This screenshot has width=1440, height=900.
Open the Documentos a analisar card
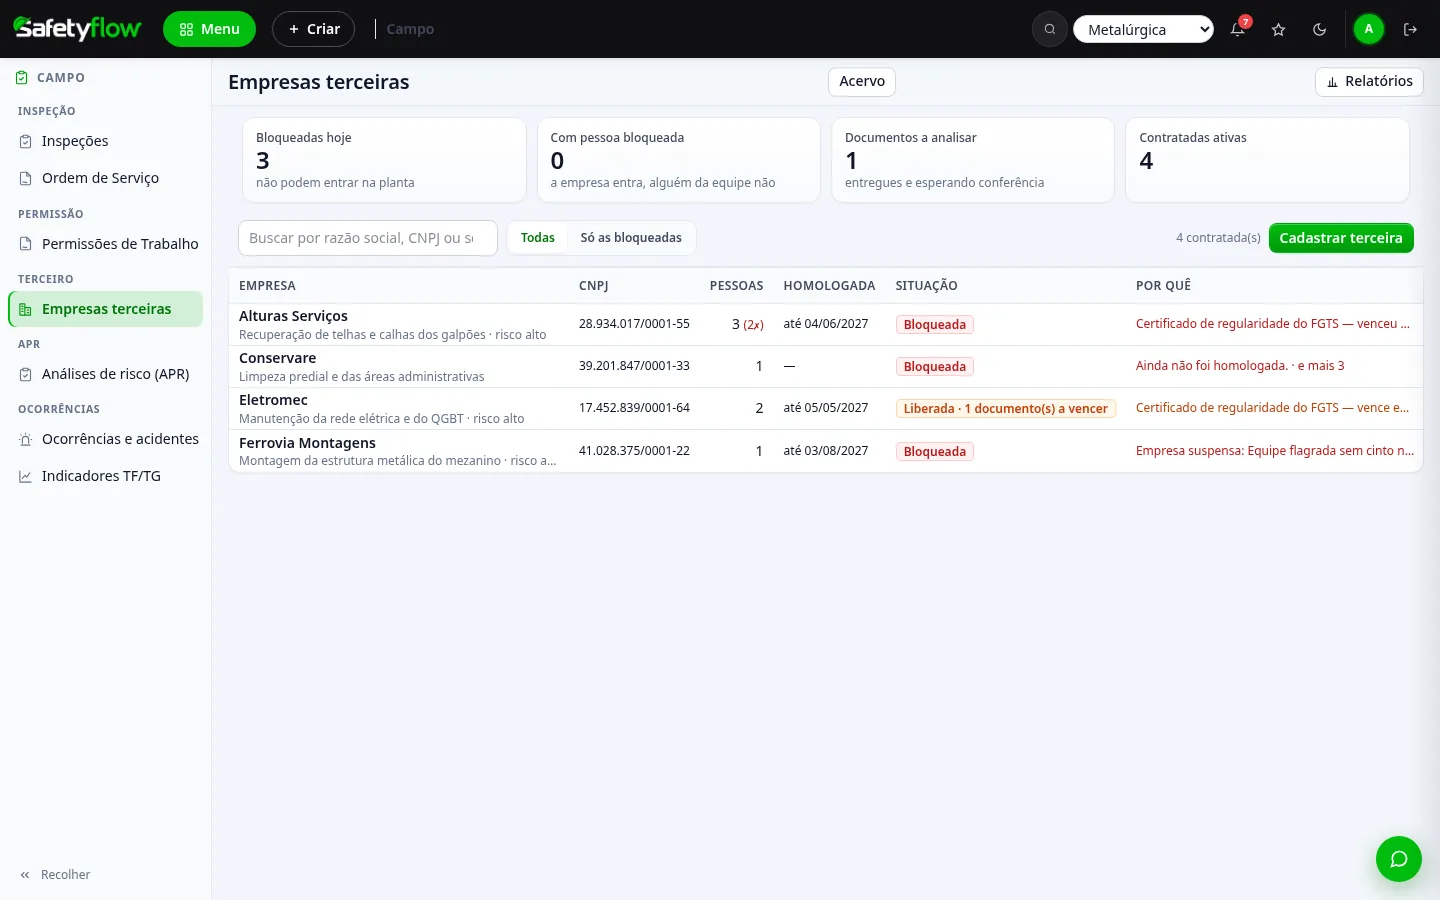[x=973, y=160]
